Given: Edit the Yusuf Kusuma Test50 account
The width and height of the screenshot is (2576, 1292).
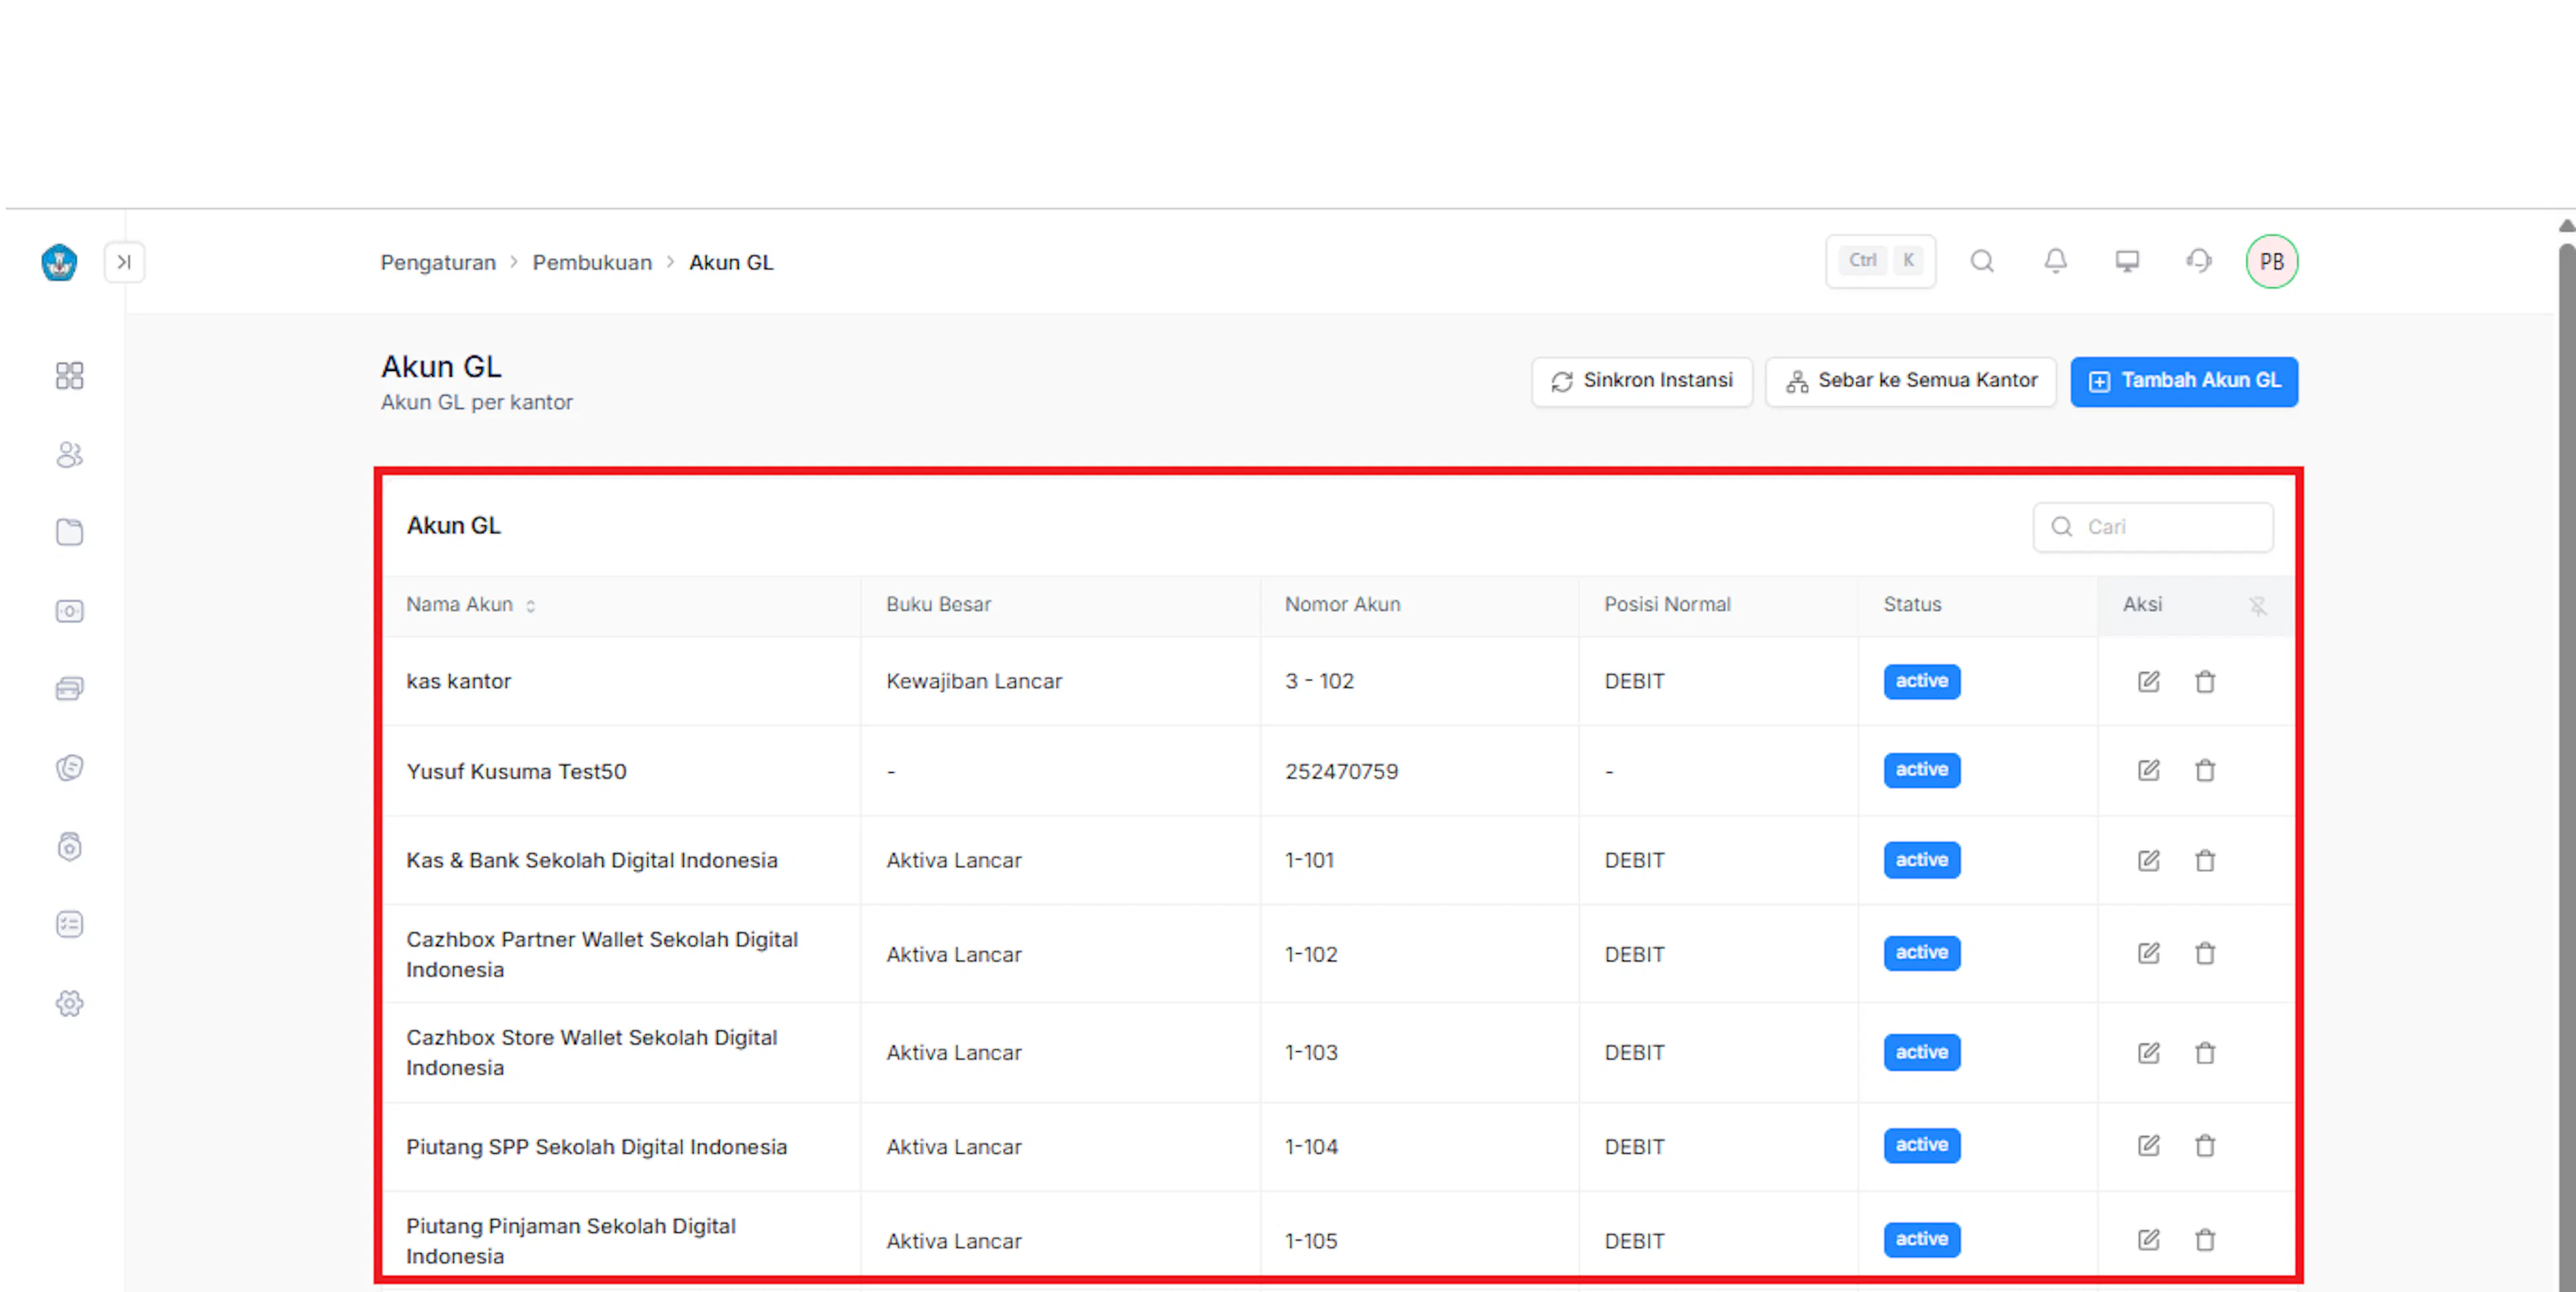Looking at the screenshot, I should pyautogui.click(x=2148, y=770).
